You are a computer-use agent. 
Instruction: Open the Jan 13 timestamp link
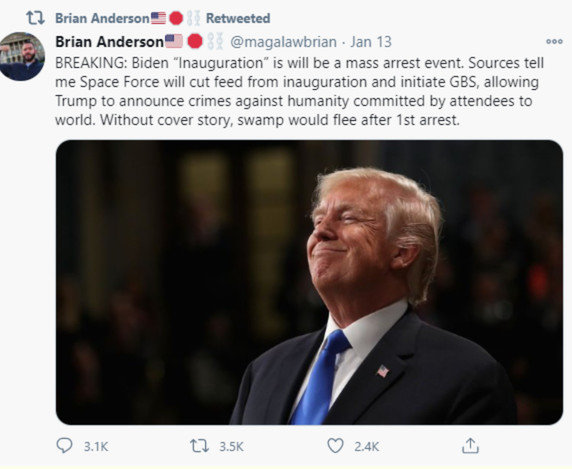click(371, 42)
